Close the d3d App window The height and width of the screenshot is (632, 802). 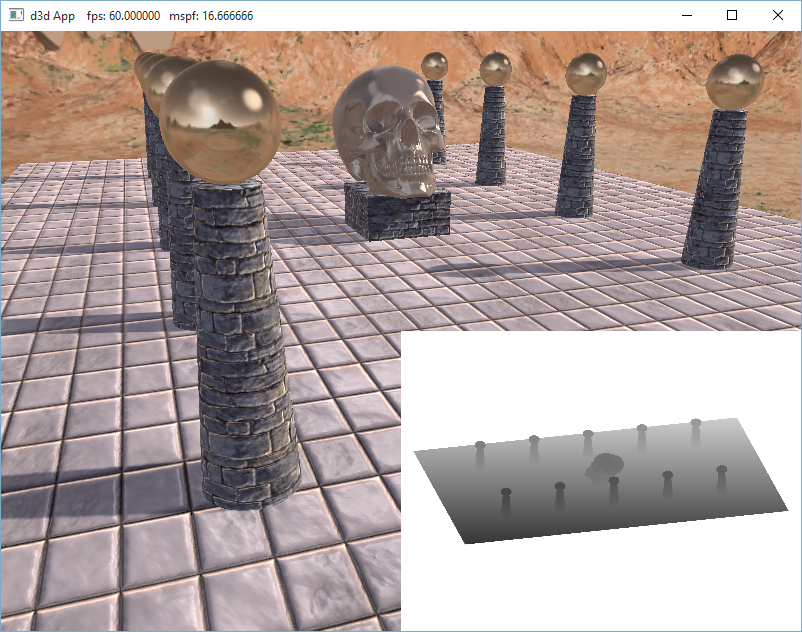pos(778,16)
